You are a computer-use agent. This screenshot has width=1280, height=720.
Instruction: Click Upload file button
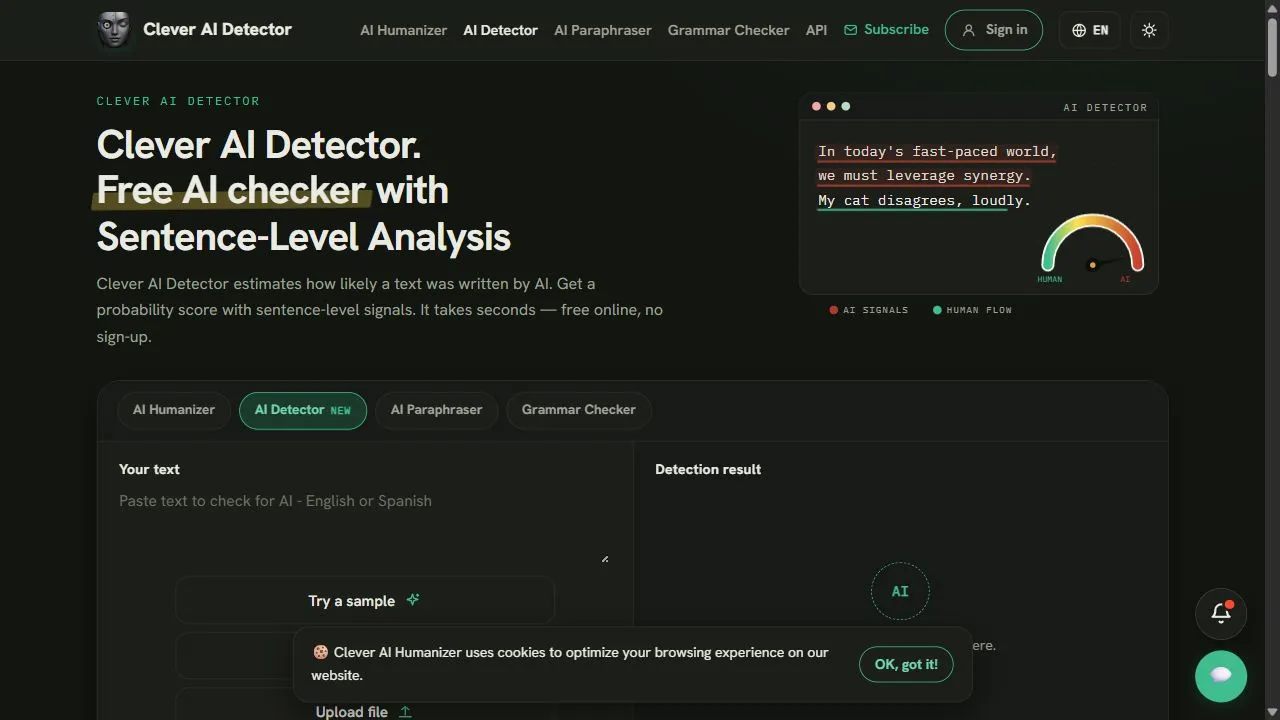(365, 706)
